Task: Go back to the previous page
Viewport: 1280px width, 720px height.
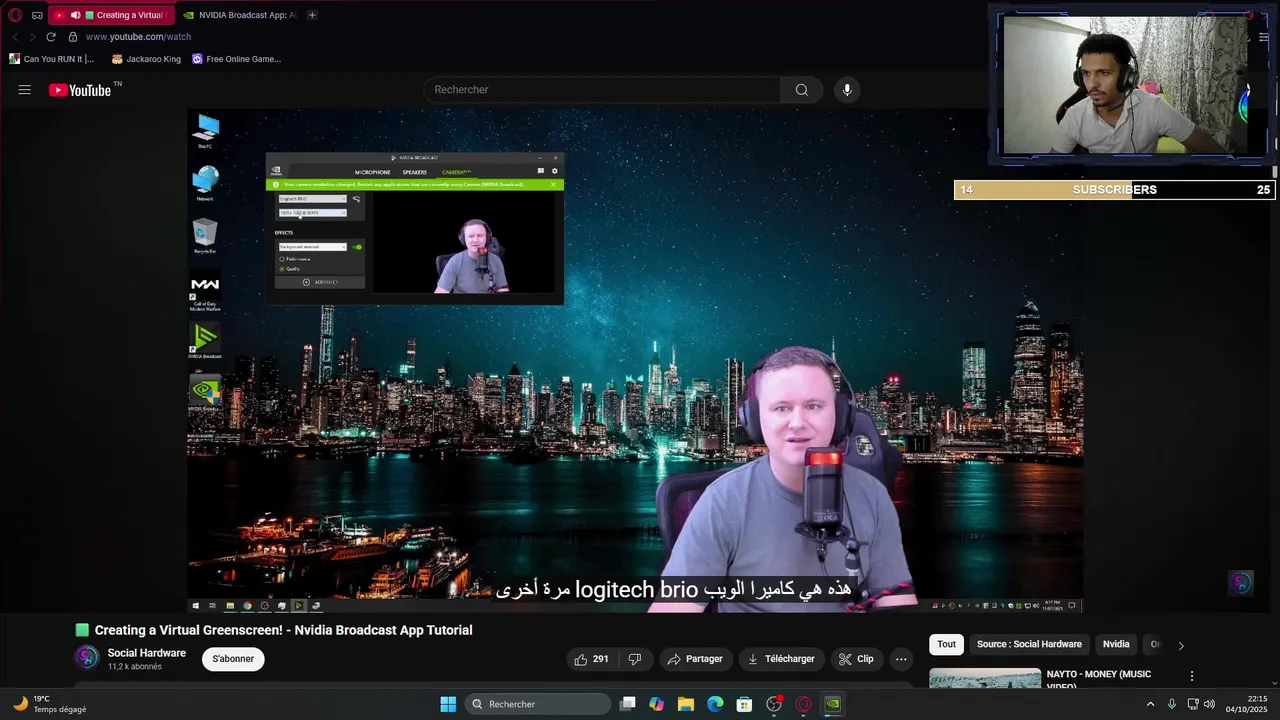Action: (x=15, y=37)
